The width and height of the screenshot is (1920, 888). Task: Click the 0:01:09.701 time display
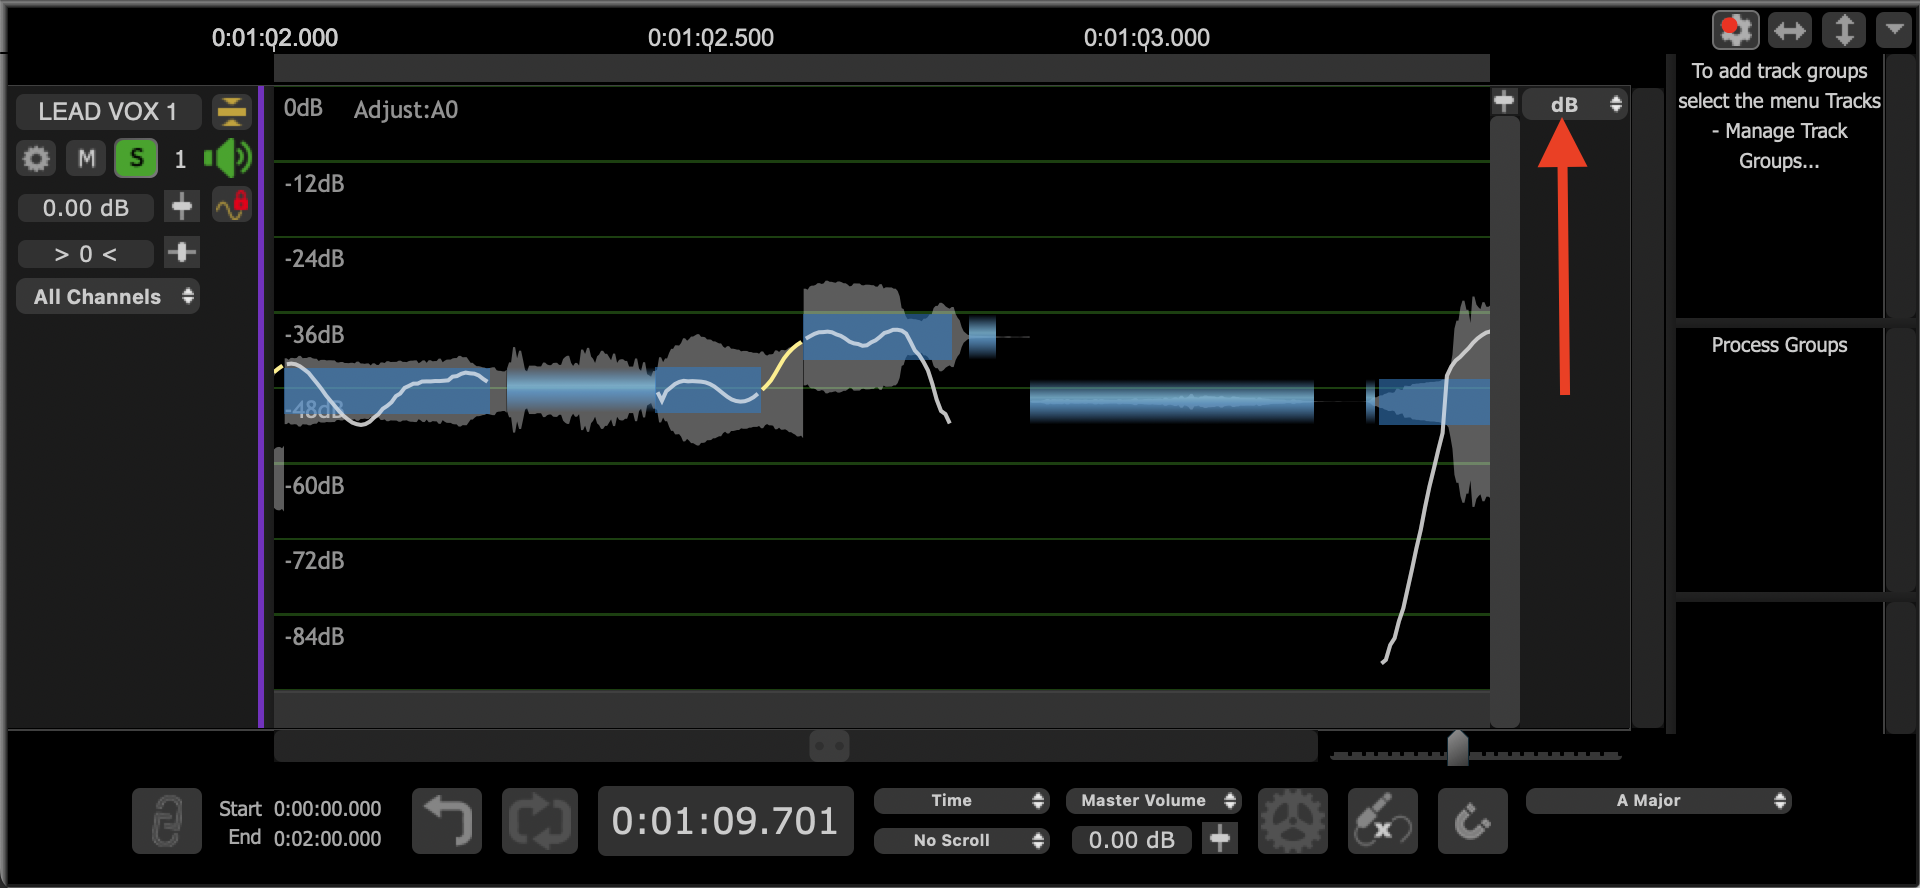(x=725, y=821)
